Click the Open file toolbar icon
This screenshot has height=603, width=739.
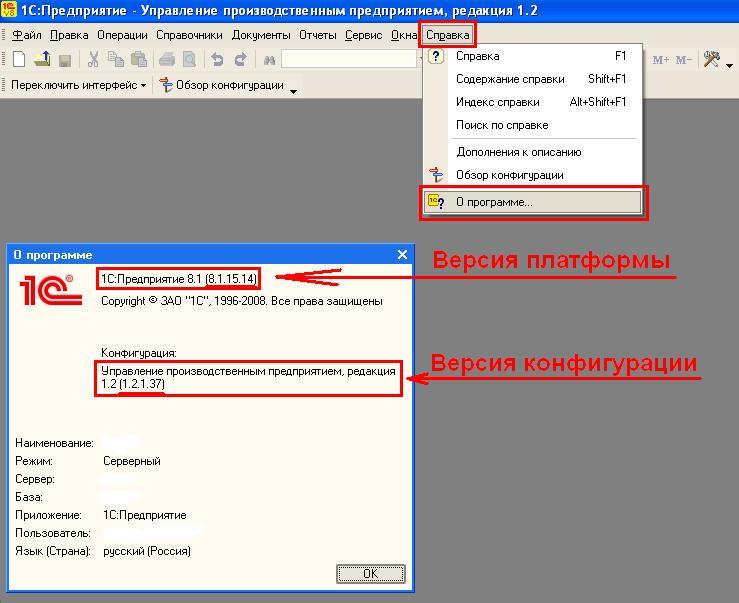coord(42,59)
